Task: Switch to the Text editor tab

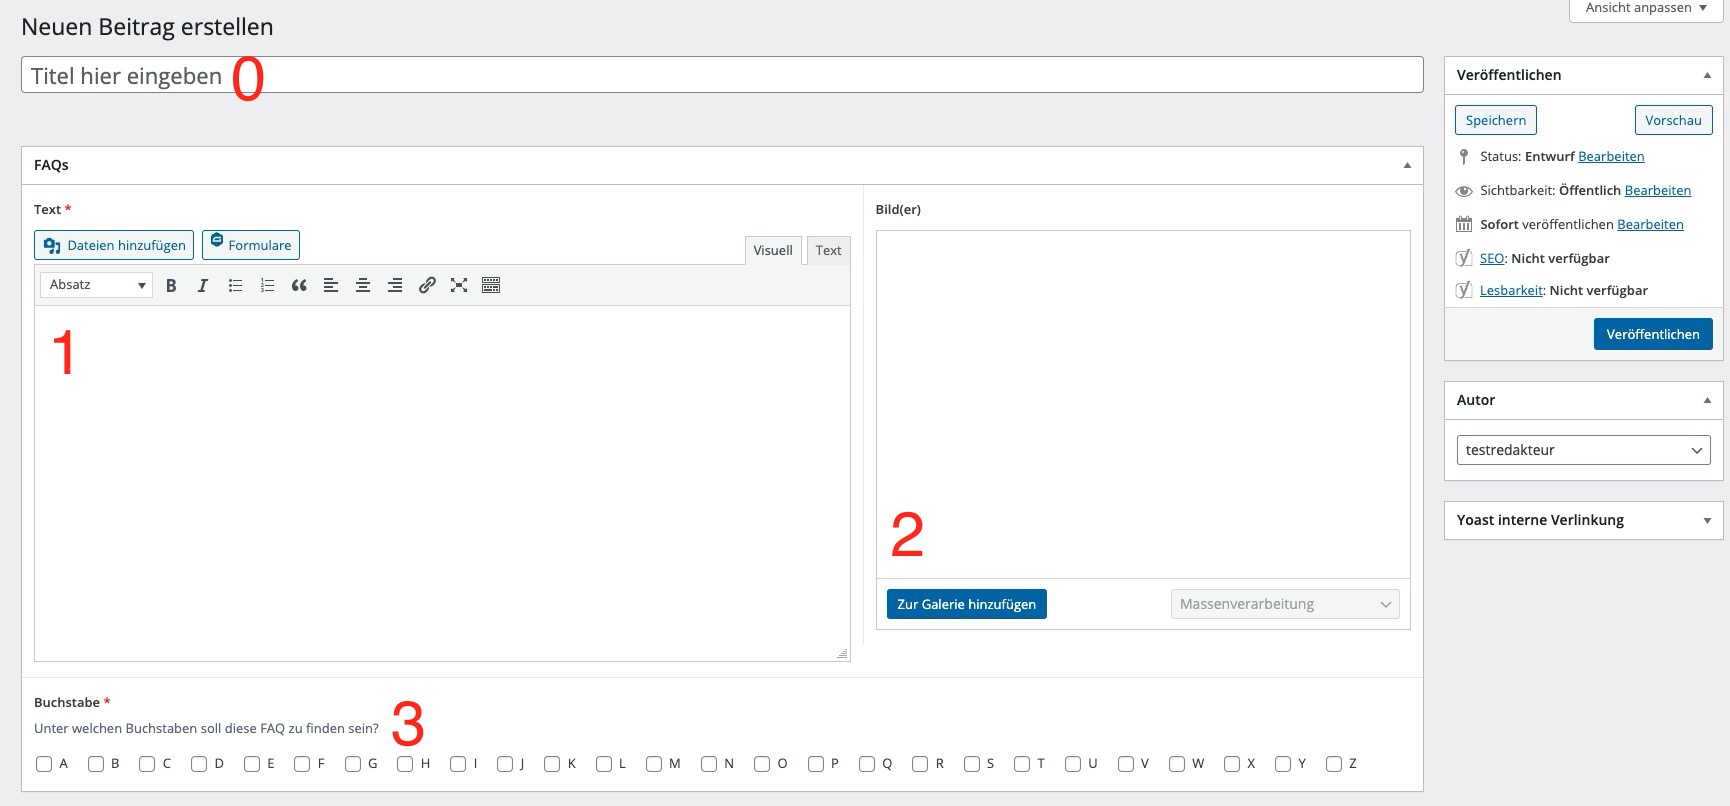Action: click(x=828, y=250)
